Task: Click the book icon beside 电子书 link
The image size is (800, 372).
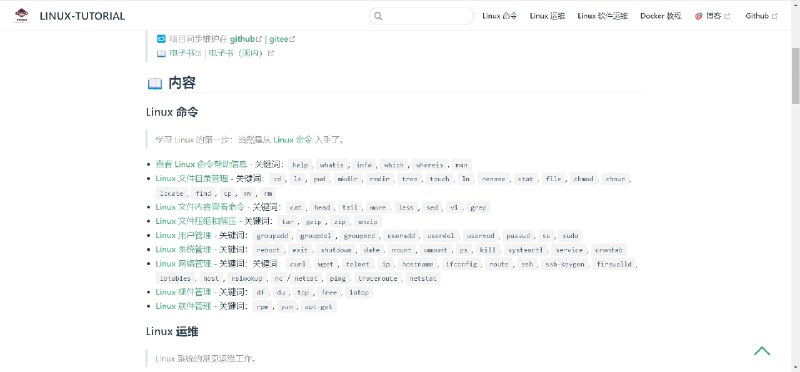Action: point(161,53)
